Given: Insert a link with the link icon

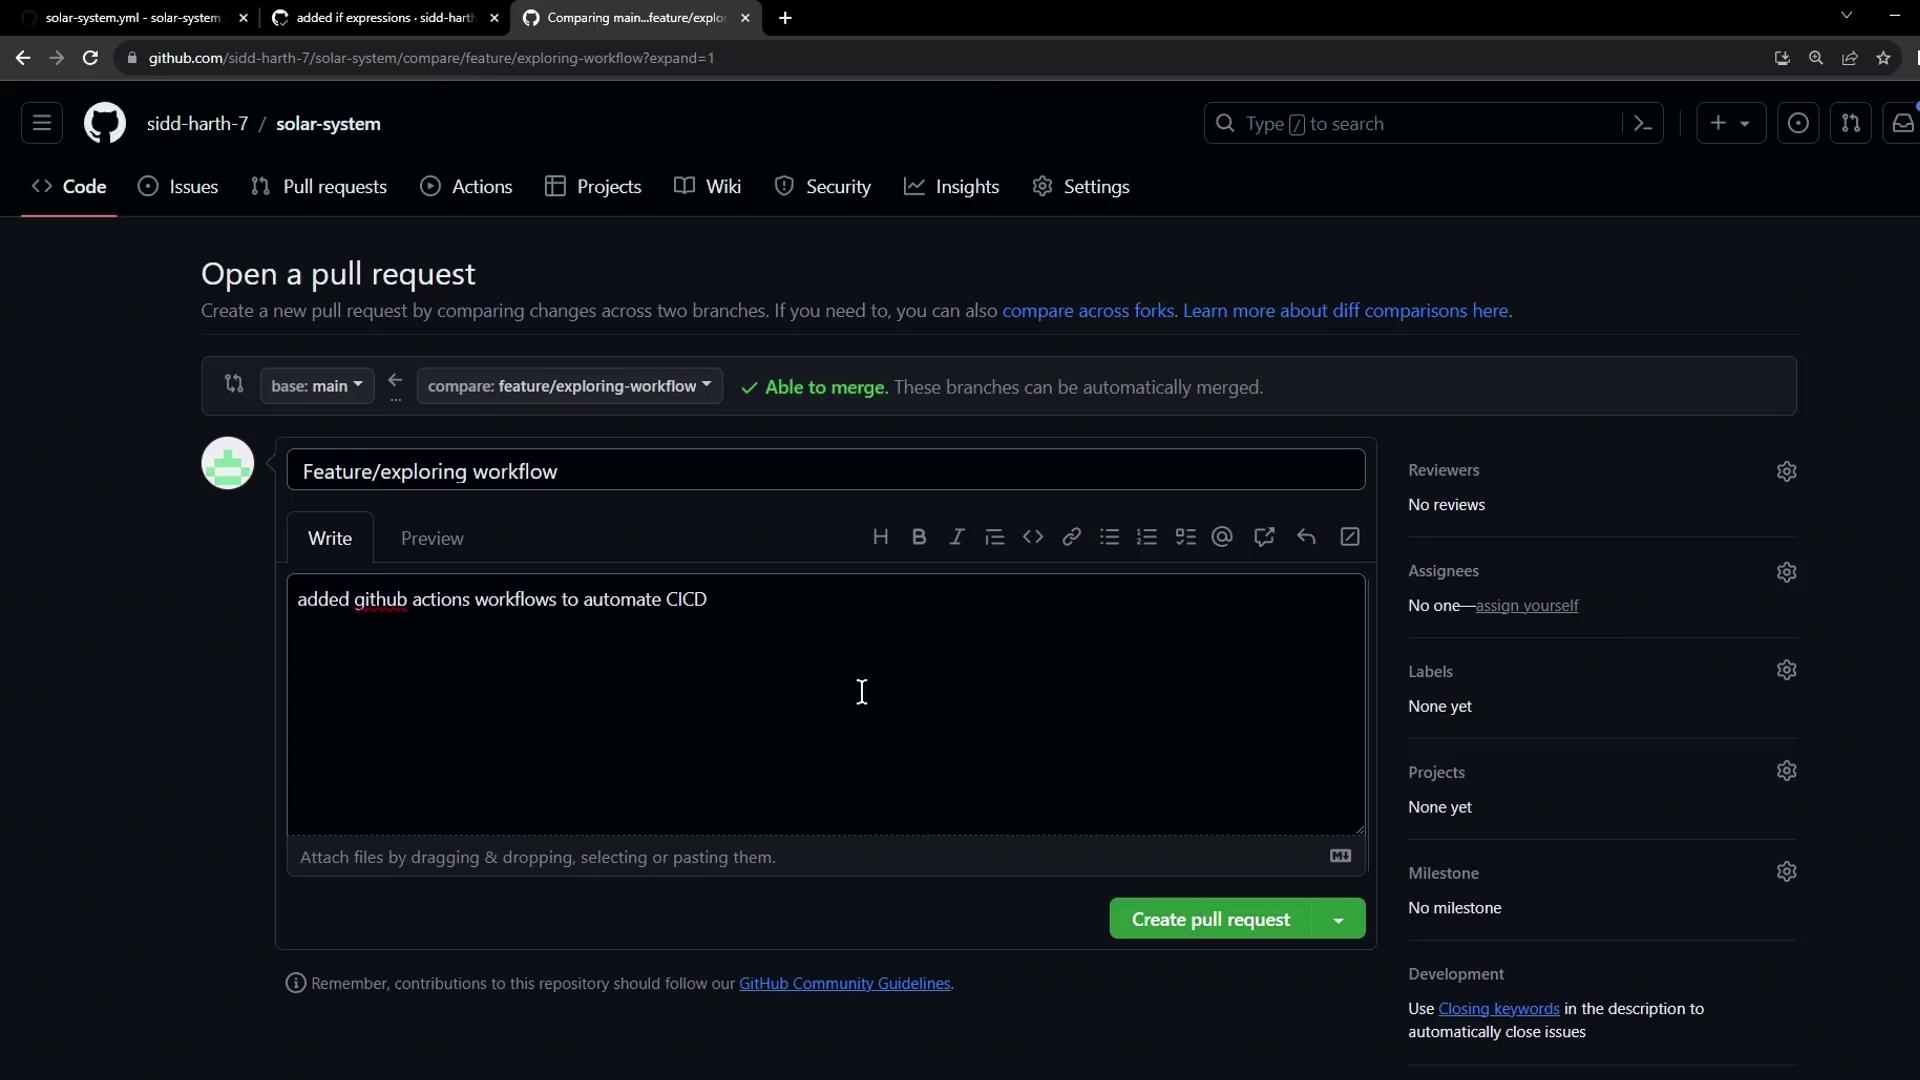Looking at the screenshot, I should 1071,537.
